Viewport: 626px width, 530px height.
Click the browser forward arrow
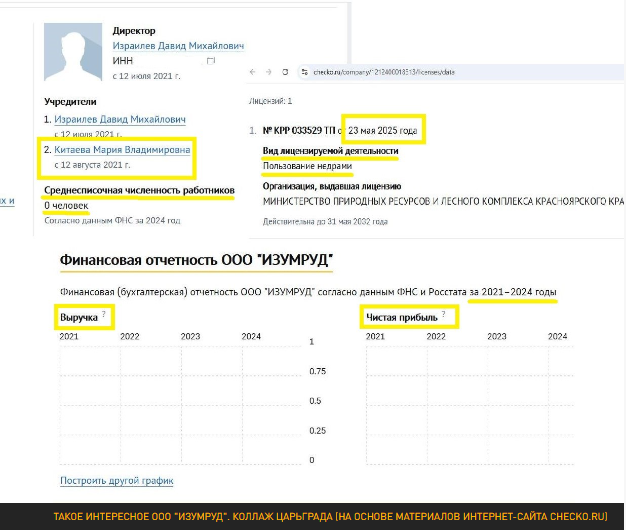click(x=269, y=72)
